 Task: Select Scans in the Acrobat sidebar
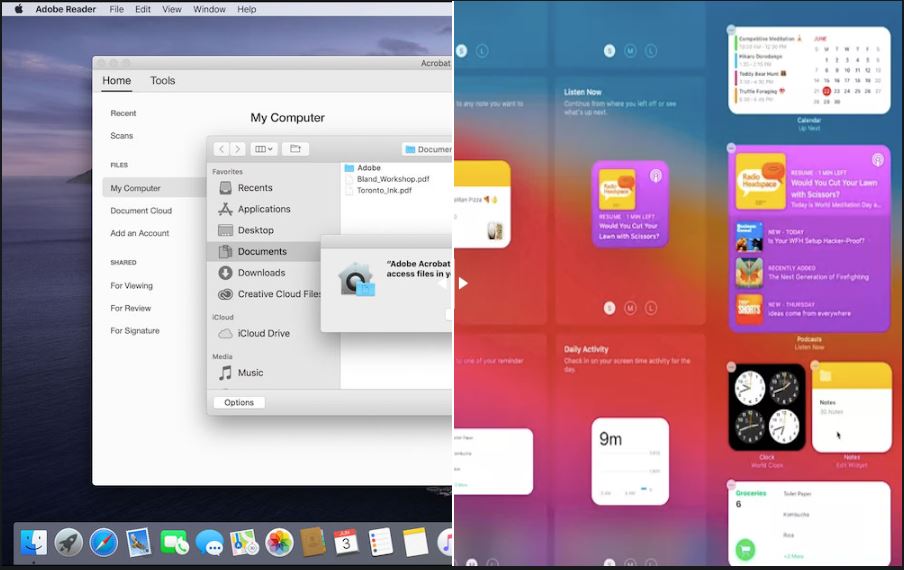coord(122,135)
